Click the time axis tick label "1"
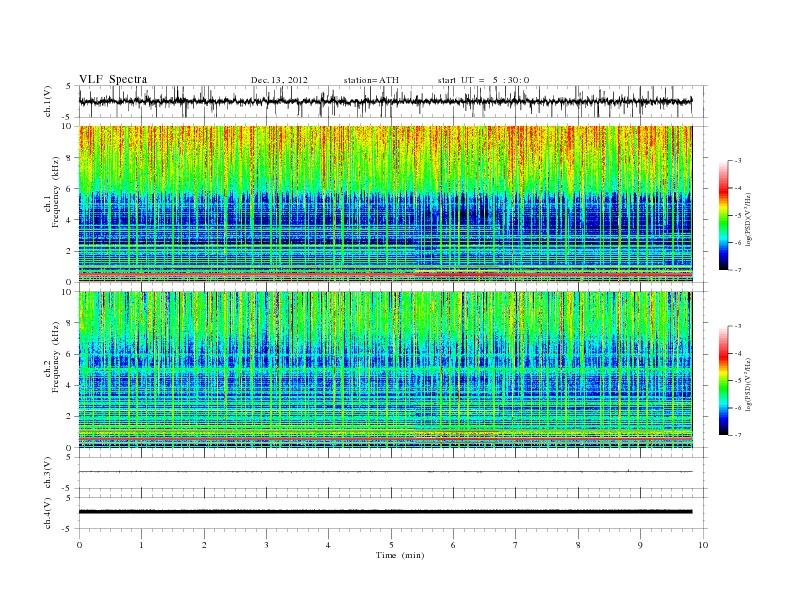Image resolution: width=792 pixels, height=612 pixels. [141, 545]
